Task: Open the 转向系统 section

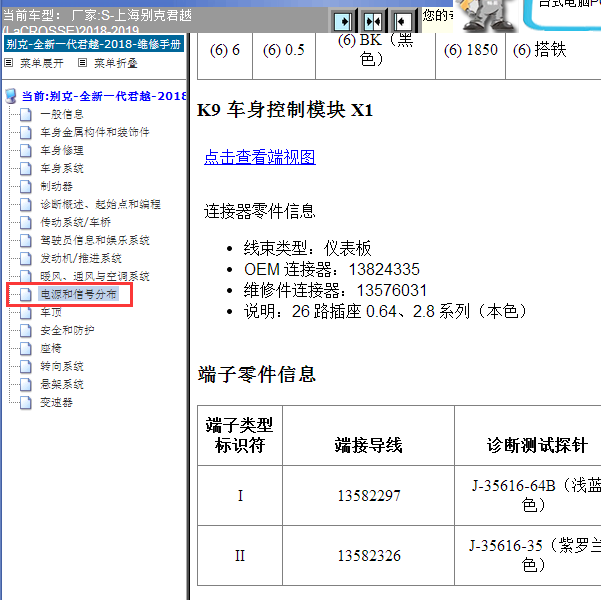Action: click(x=62, y=367)
